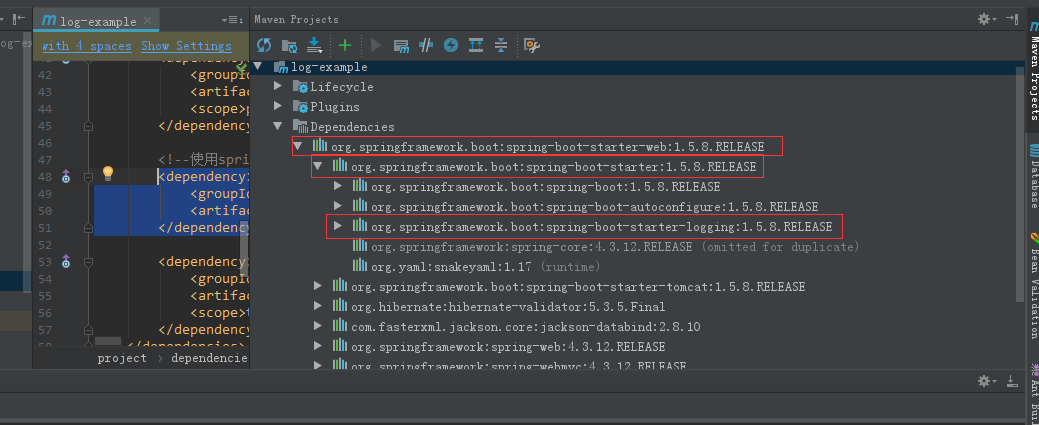Click Plugins folder gear icon
The image size is (1039, 425).
(300, 107)
